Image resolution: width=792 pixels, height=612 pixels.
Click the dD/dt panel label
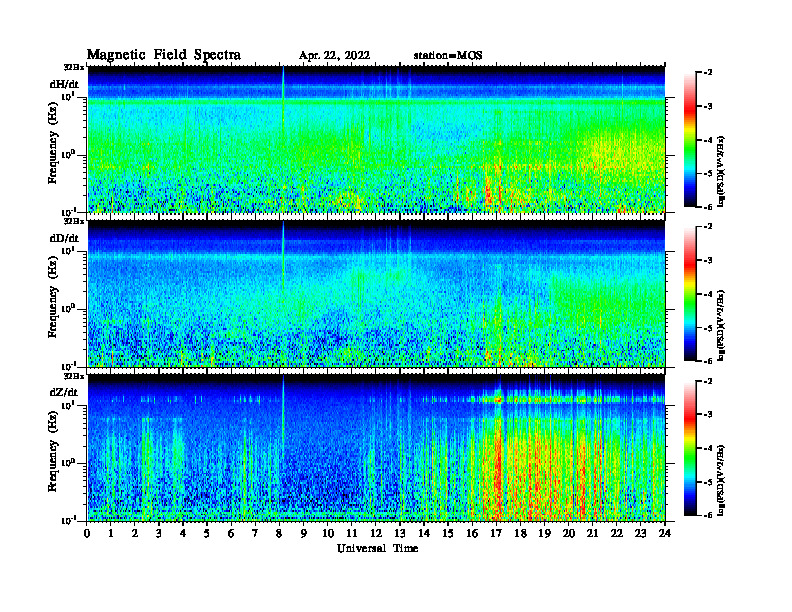click(64, 238)
